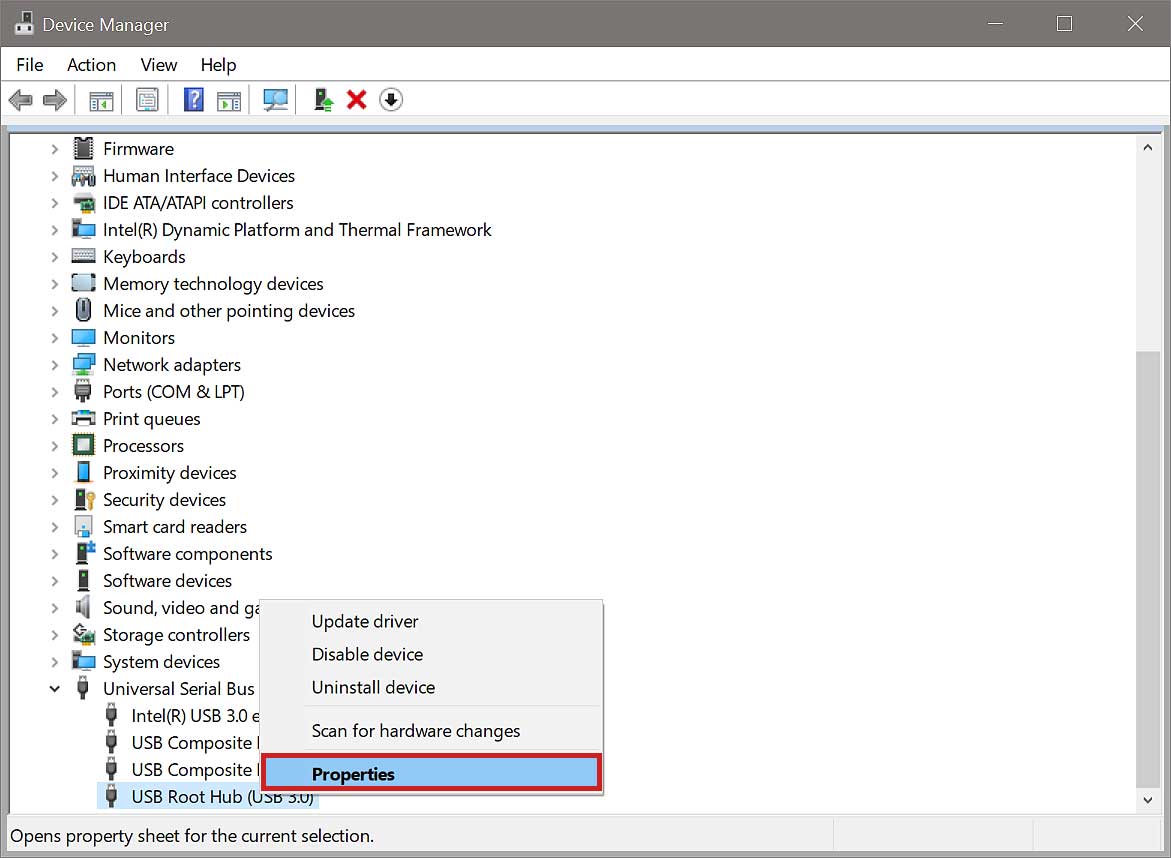
Task: Expand Human Interface Devices node
Action: point(55,175)
